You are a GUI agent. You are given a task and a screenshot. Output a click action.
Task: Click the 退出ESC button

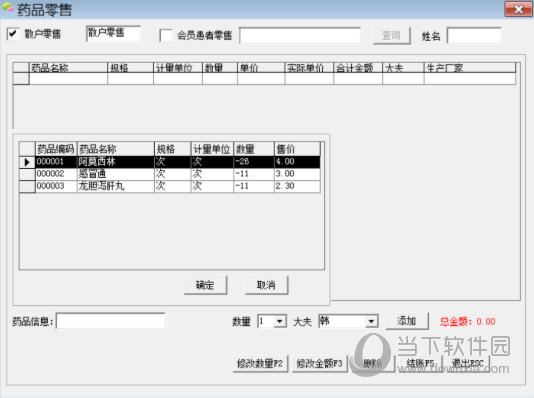pyautogui.click(x=468, y=364)
